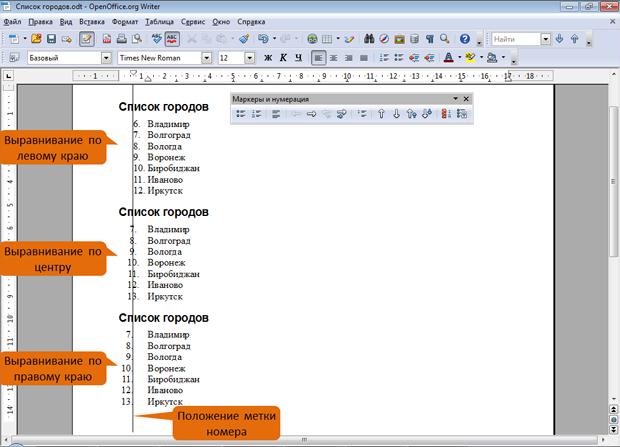
Task: Open the Font Color dropdown arrow
Action: coord(459,58)
